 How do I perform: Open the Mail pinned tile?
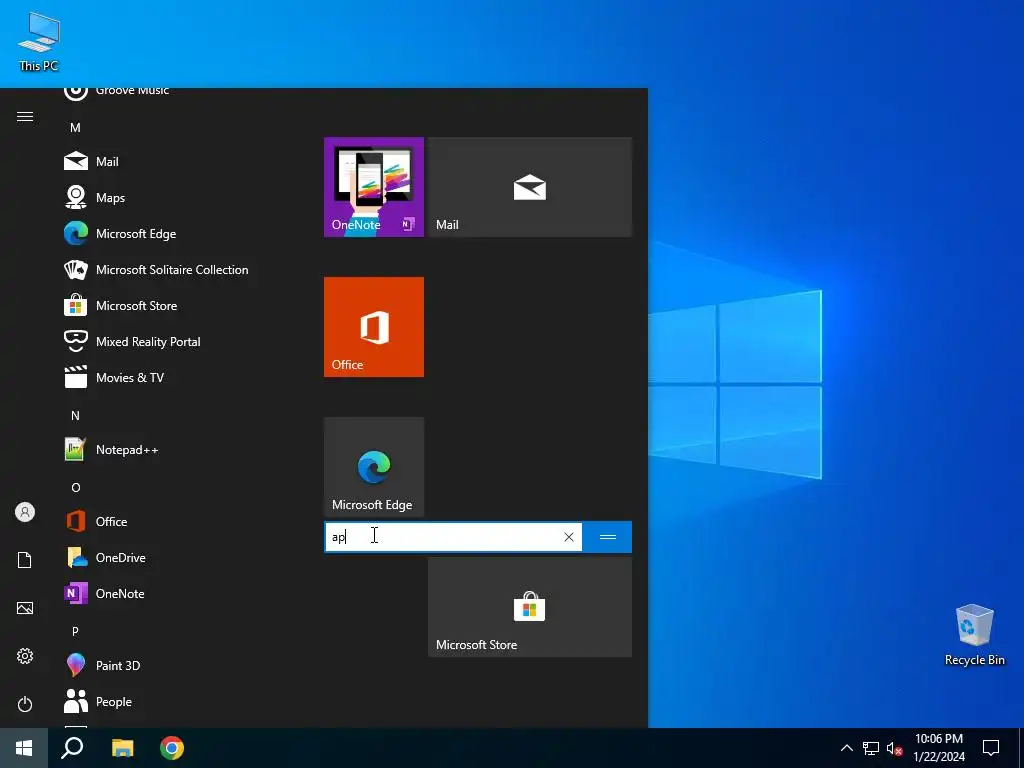click(x=530, y=187)
